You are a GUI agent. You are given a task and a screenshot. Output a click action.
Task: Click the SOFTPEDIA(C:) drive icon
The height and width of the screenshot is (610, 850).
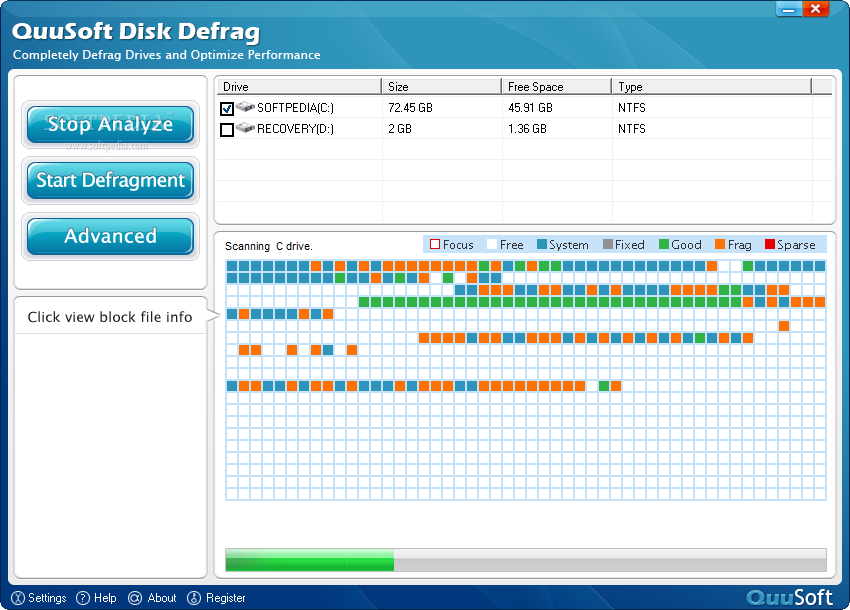click(246, 107)
